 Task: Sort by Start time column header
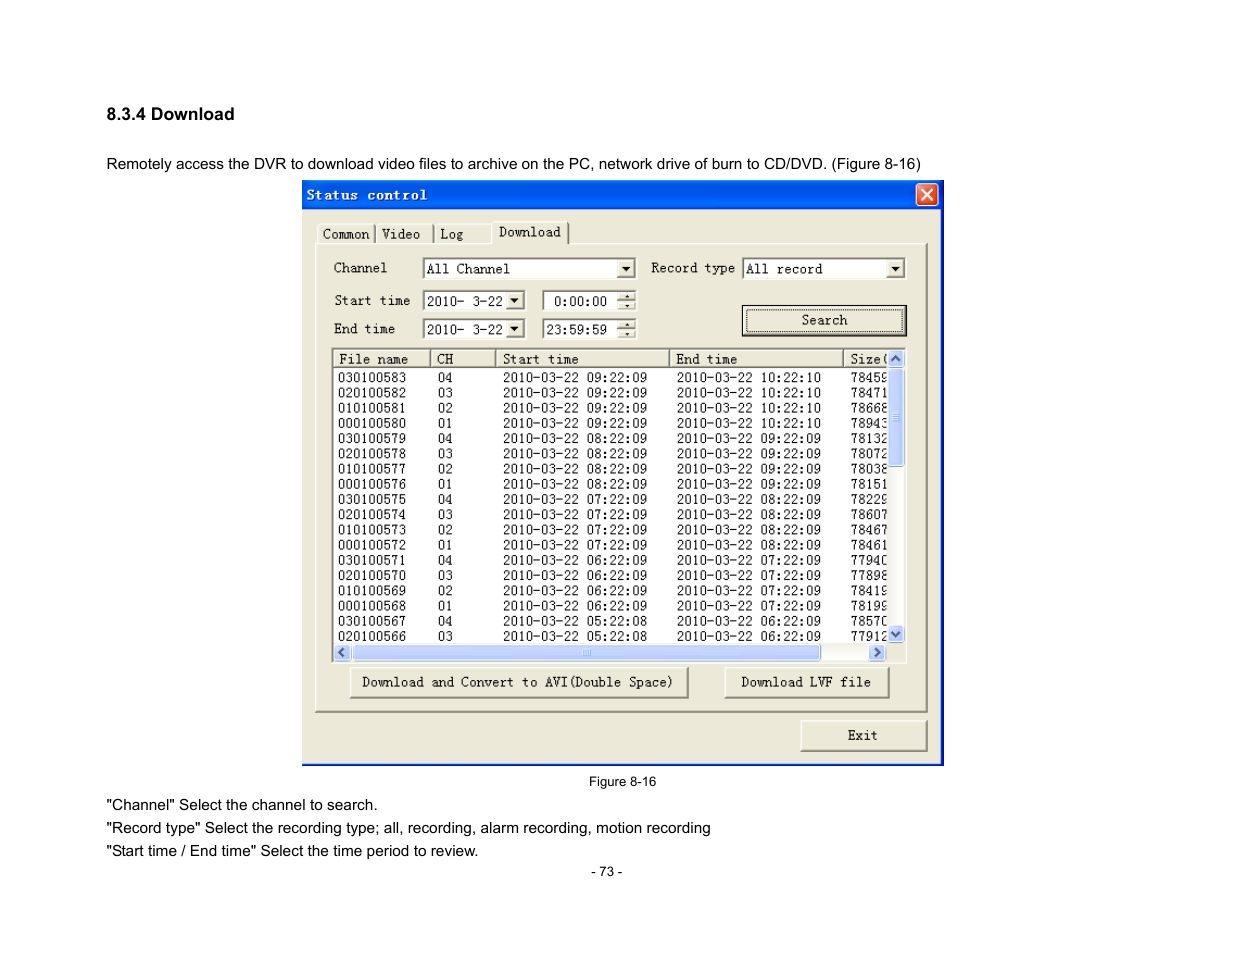pyautogui.click(x=582, y=359)
